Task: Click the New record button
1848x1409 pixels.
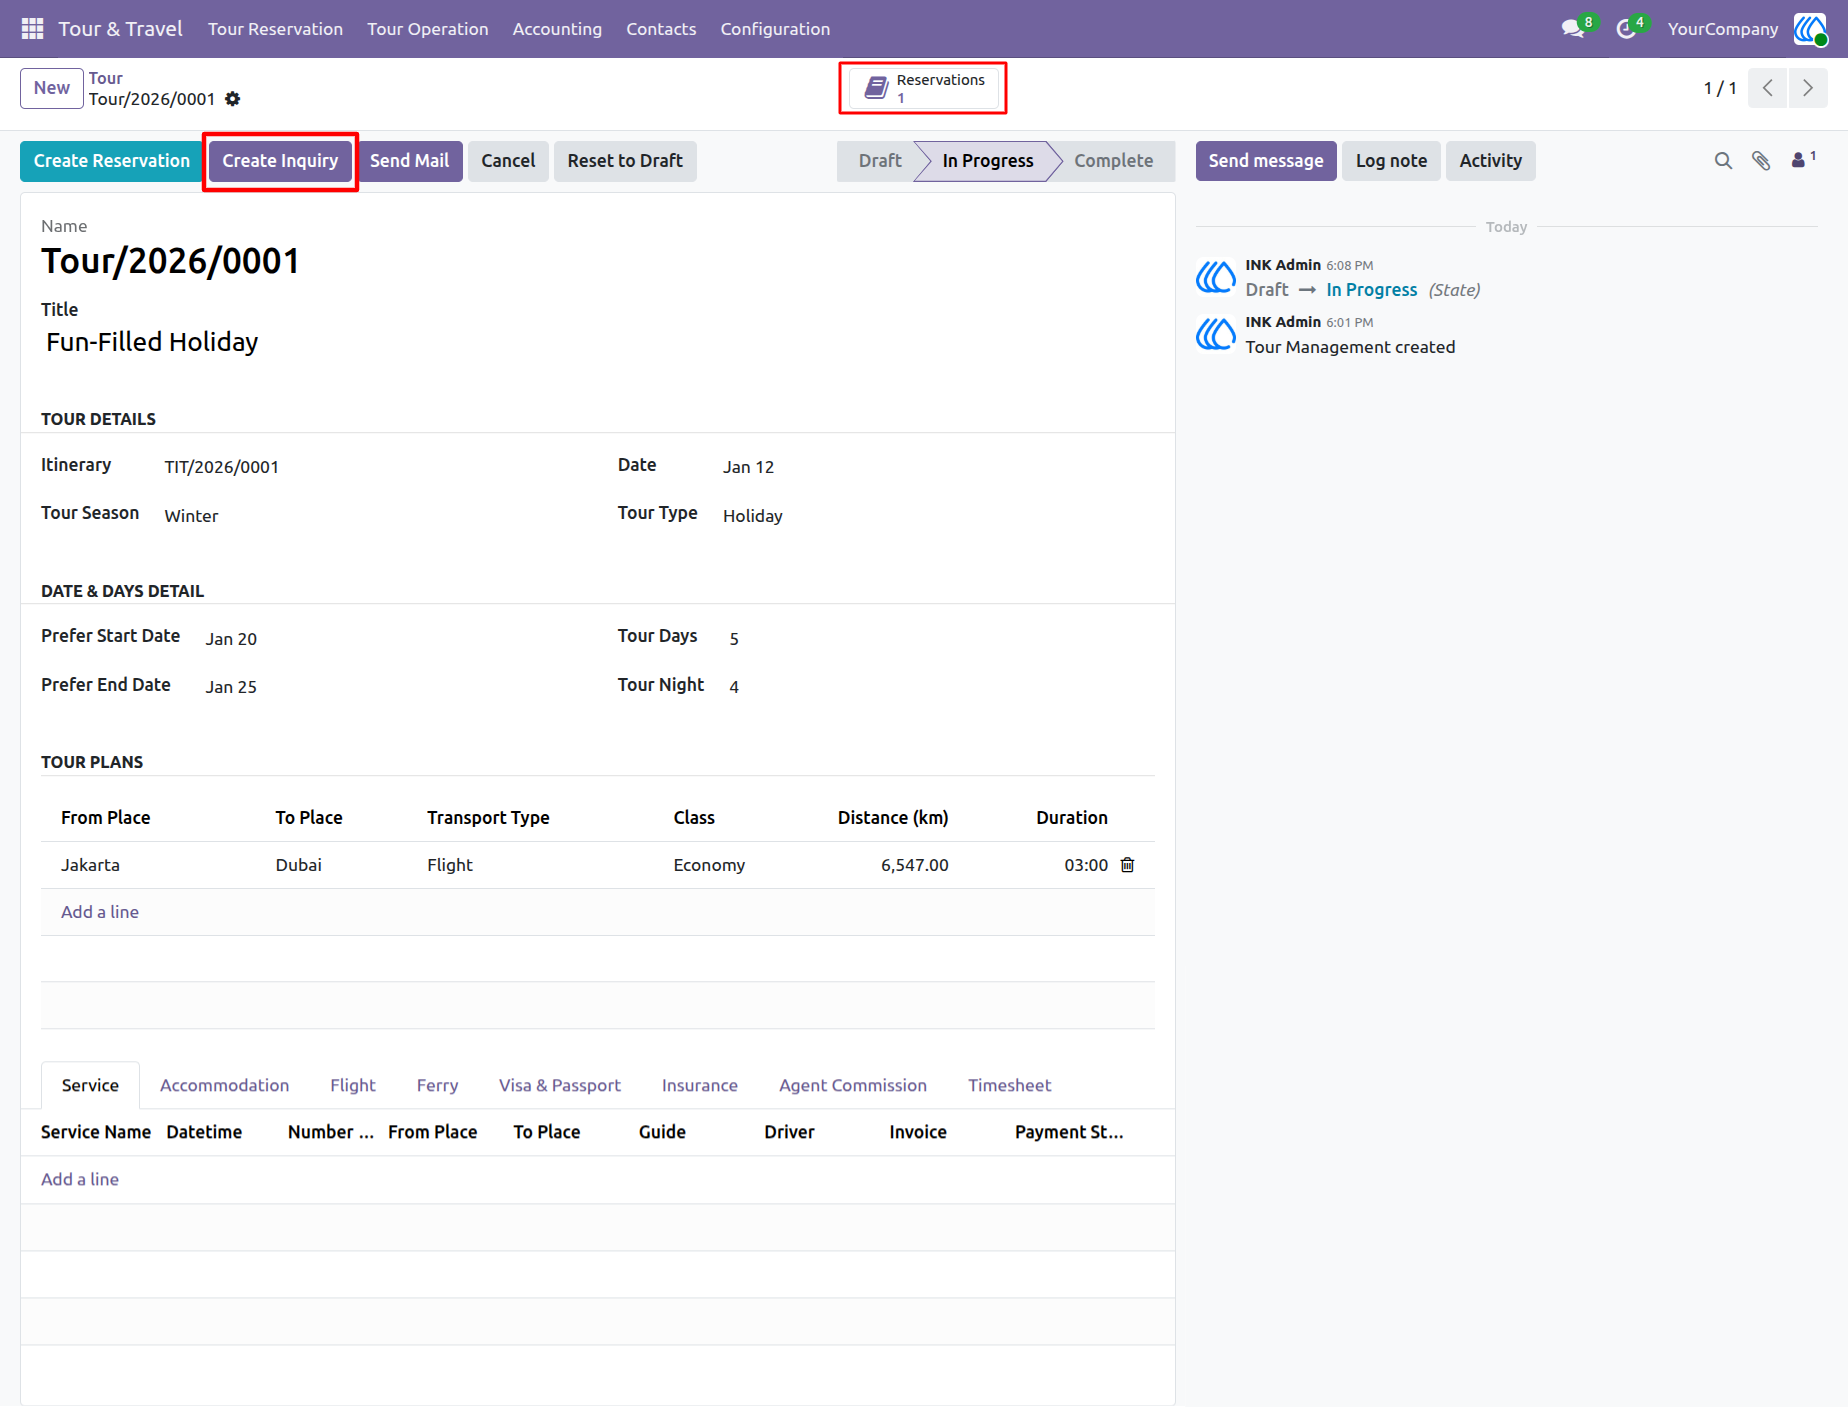Action: (x=52, y=88)
